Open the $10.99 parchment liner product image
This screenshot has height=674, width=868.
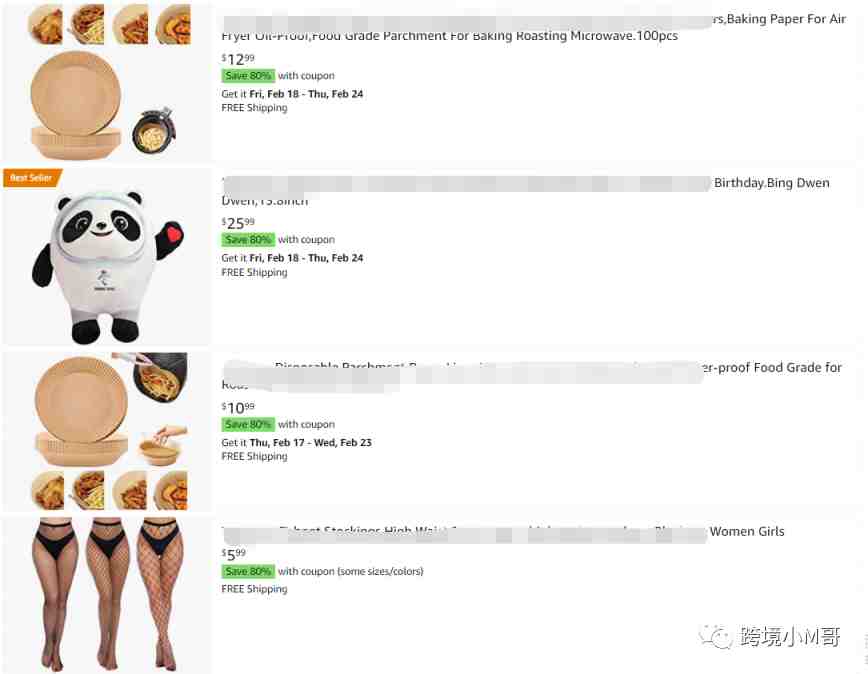(x=107, y=432)
